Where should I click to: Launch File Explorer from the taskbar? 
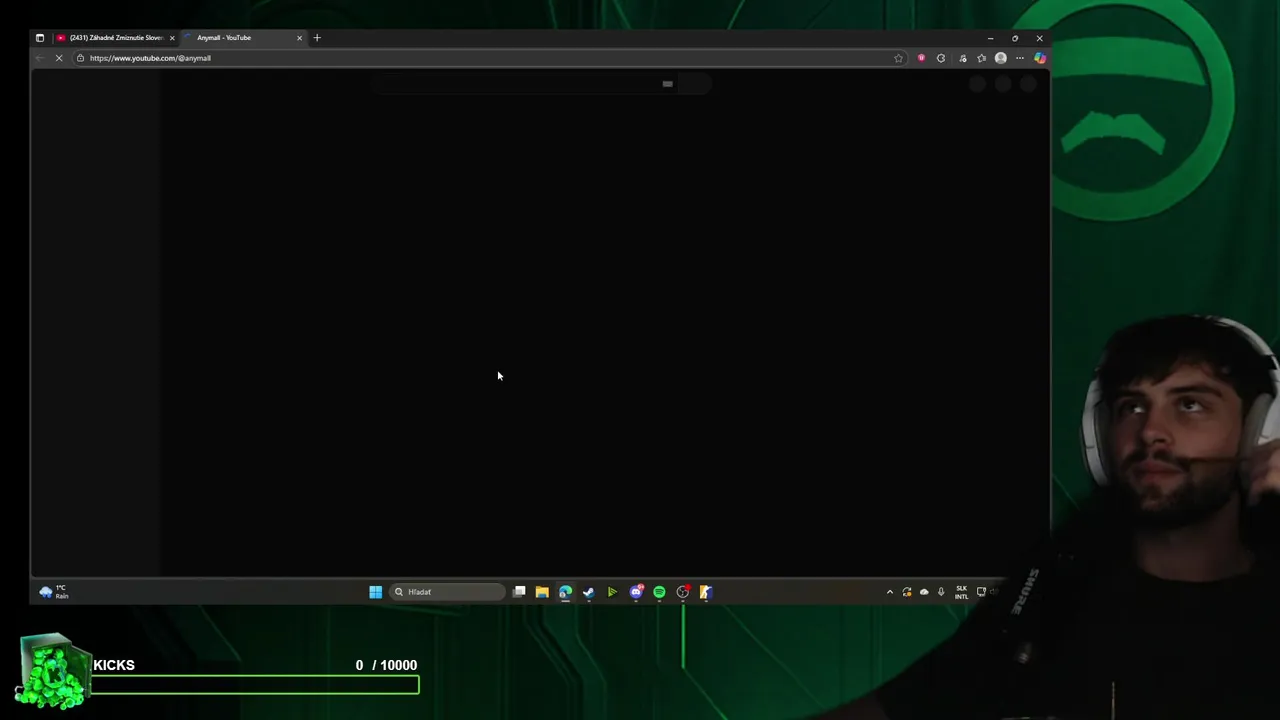coord(542,592)
